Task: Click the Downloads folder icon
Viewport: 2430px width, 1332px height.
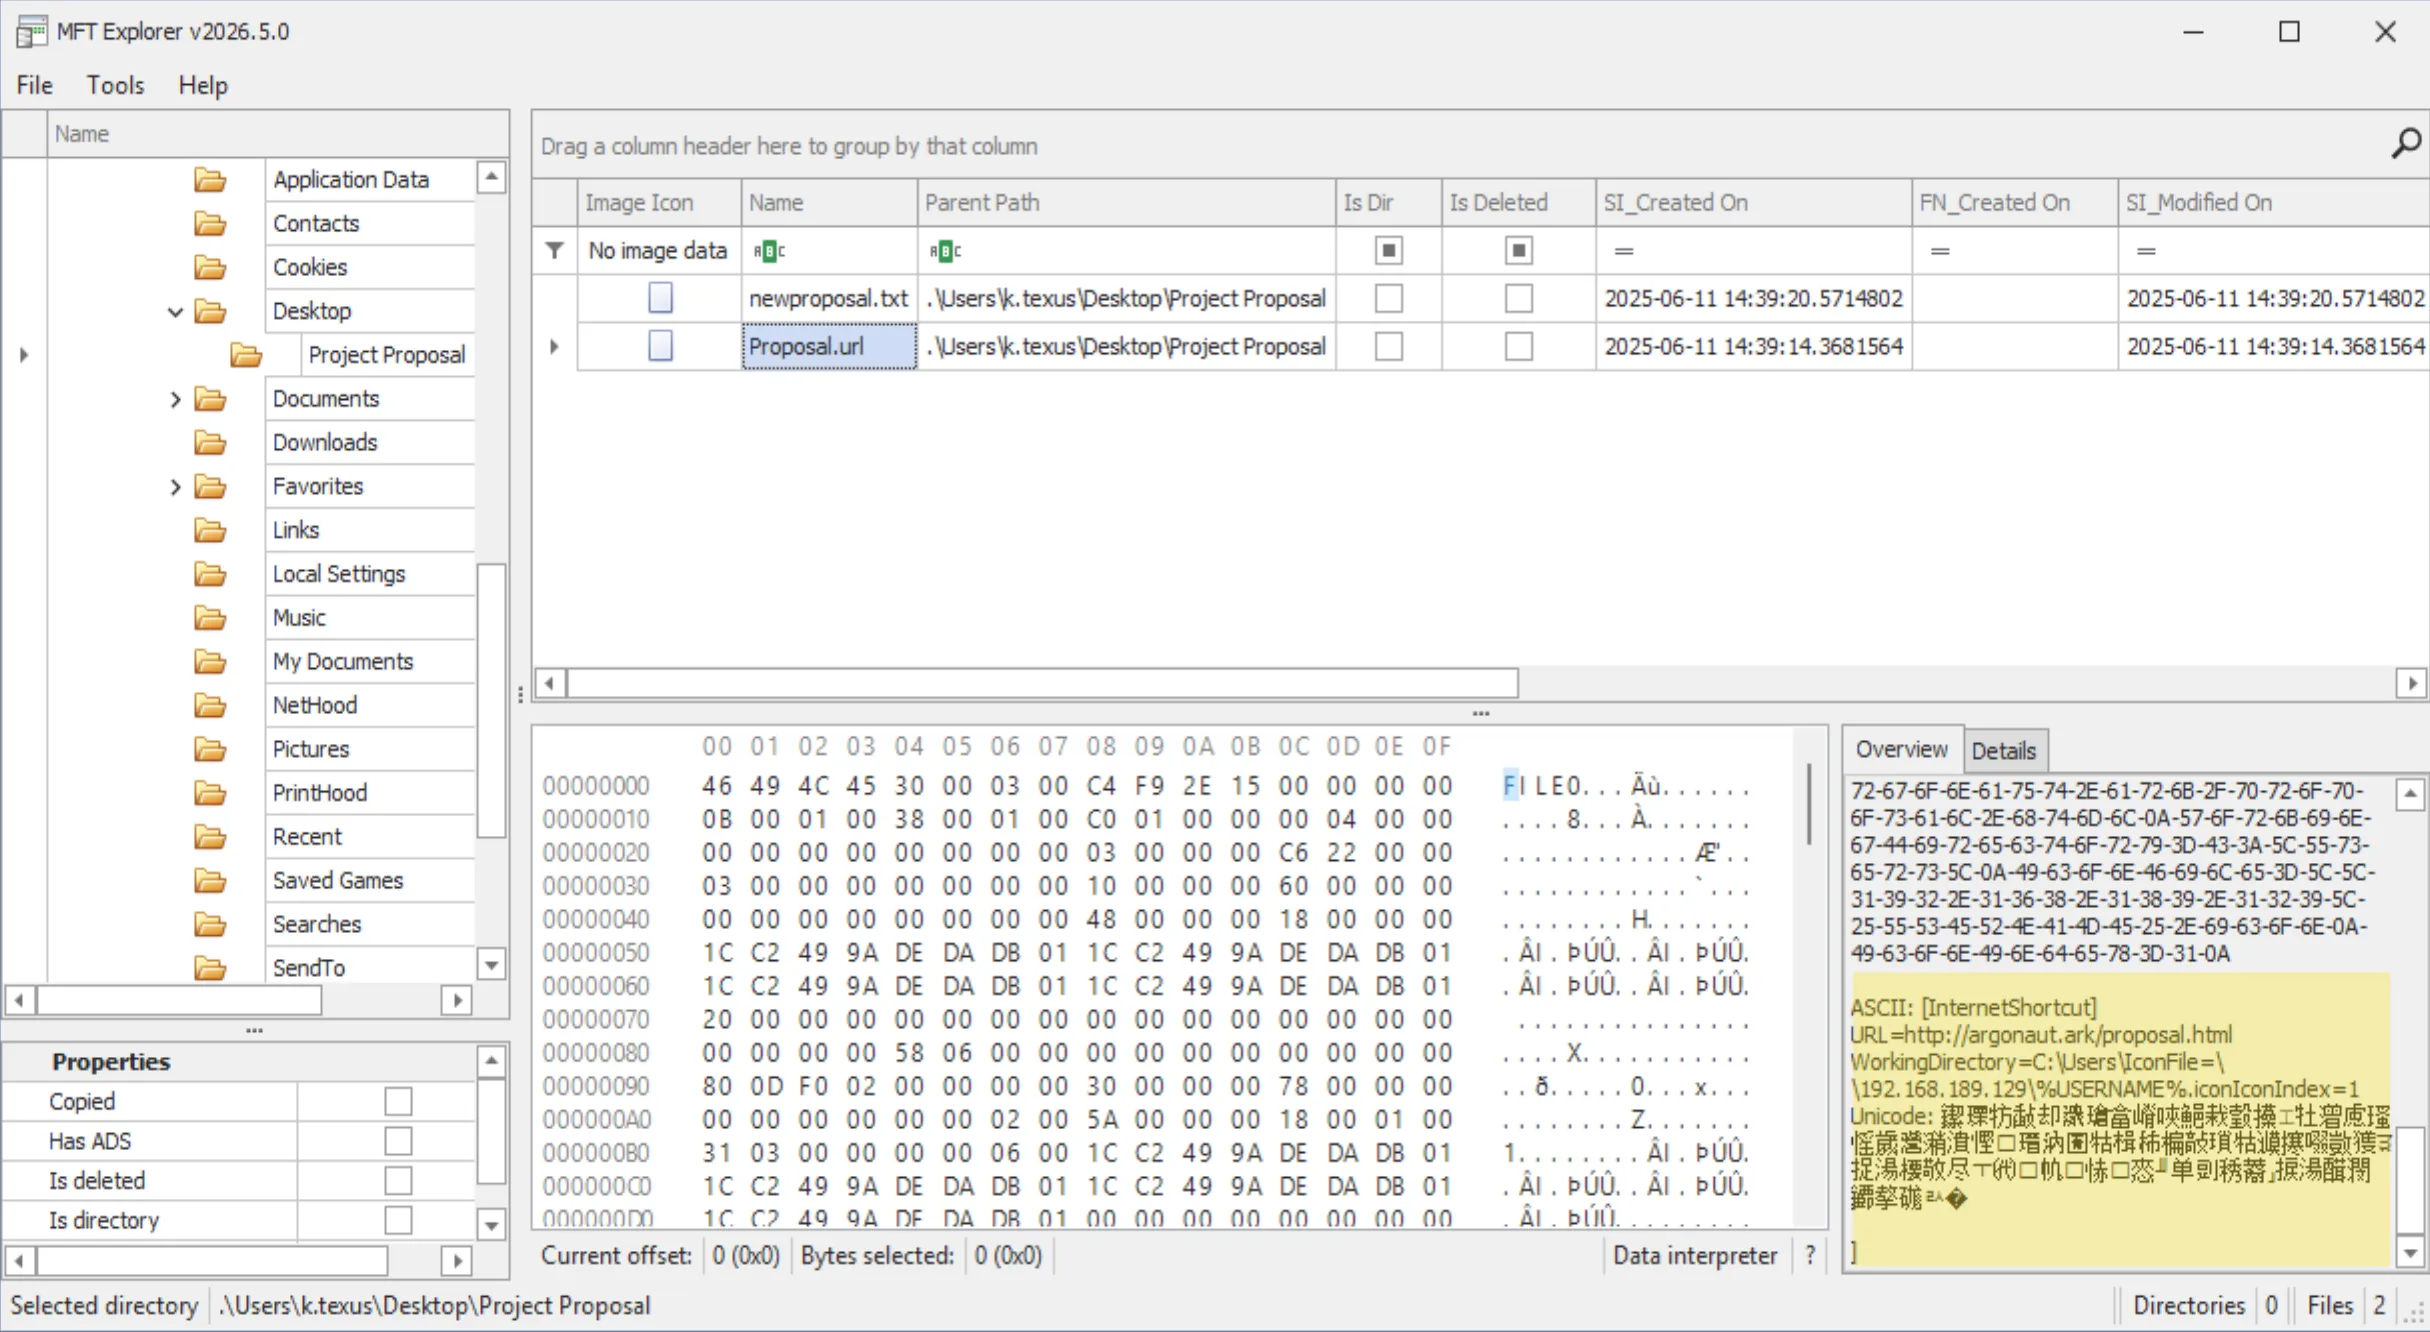Action: 210,443
